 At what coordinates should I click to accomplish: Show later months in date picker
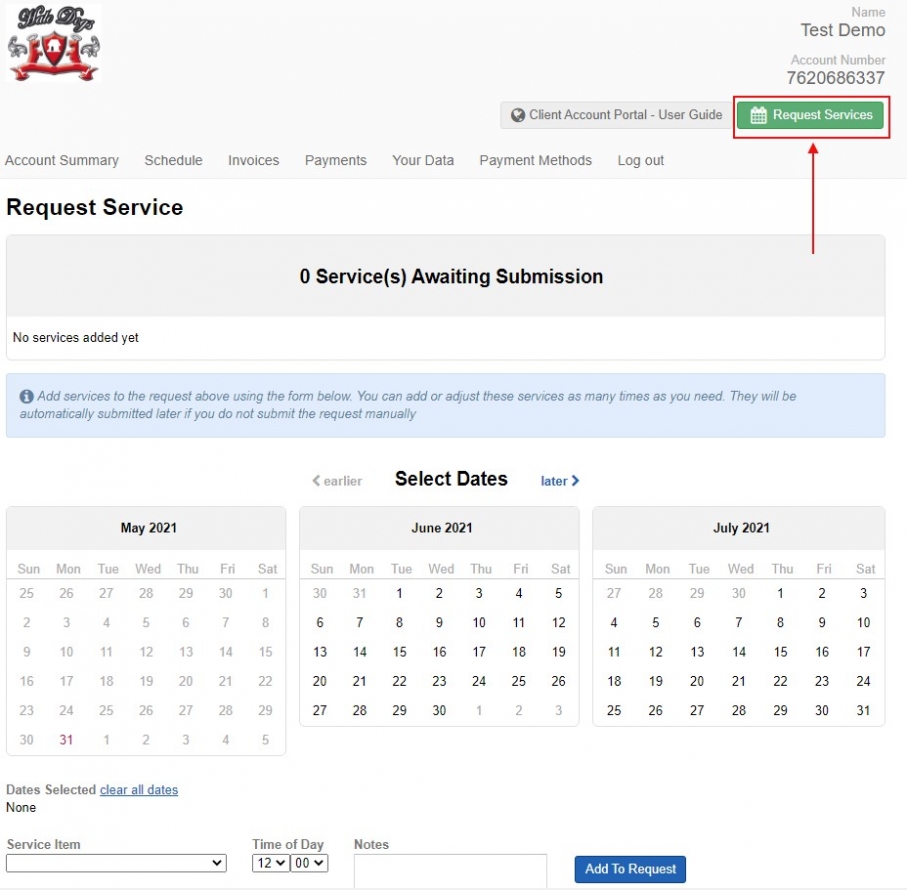[560, 481]
